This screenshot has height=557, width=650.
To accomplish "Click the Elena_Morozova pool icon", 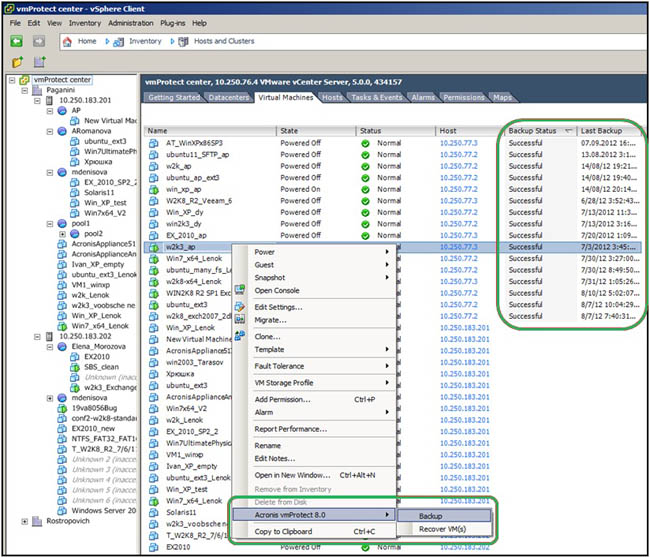I will click(x=62, y=346).
